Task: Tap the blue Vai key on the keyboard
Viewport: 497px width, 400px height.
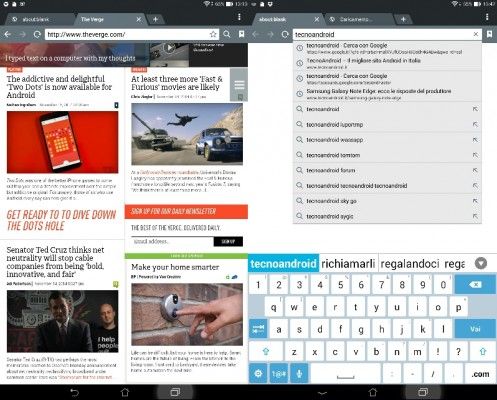Action: 475,329
